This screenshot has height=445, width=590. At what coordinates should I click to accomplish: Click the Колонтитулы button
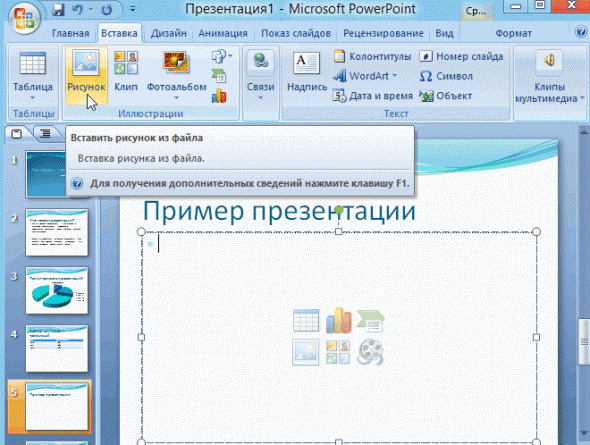[x=372, y=56]
